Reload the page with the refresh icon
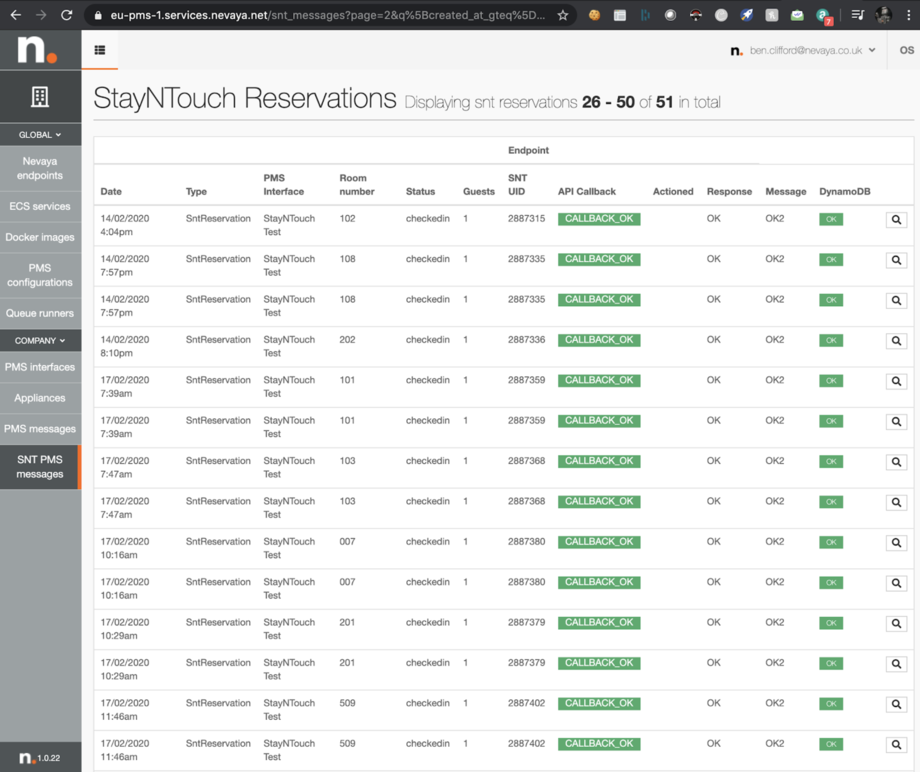This screenshot has height=772, width=920. pyautogui.click(x=67, y=15)
